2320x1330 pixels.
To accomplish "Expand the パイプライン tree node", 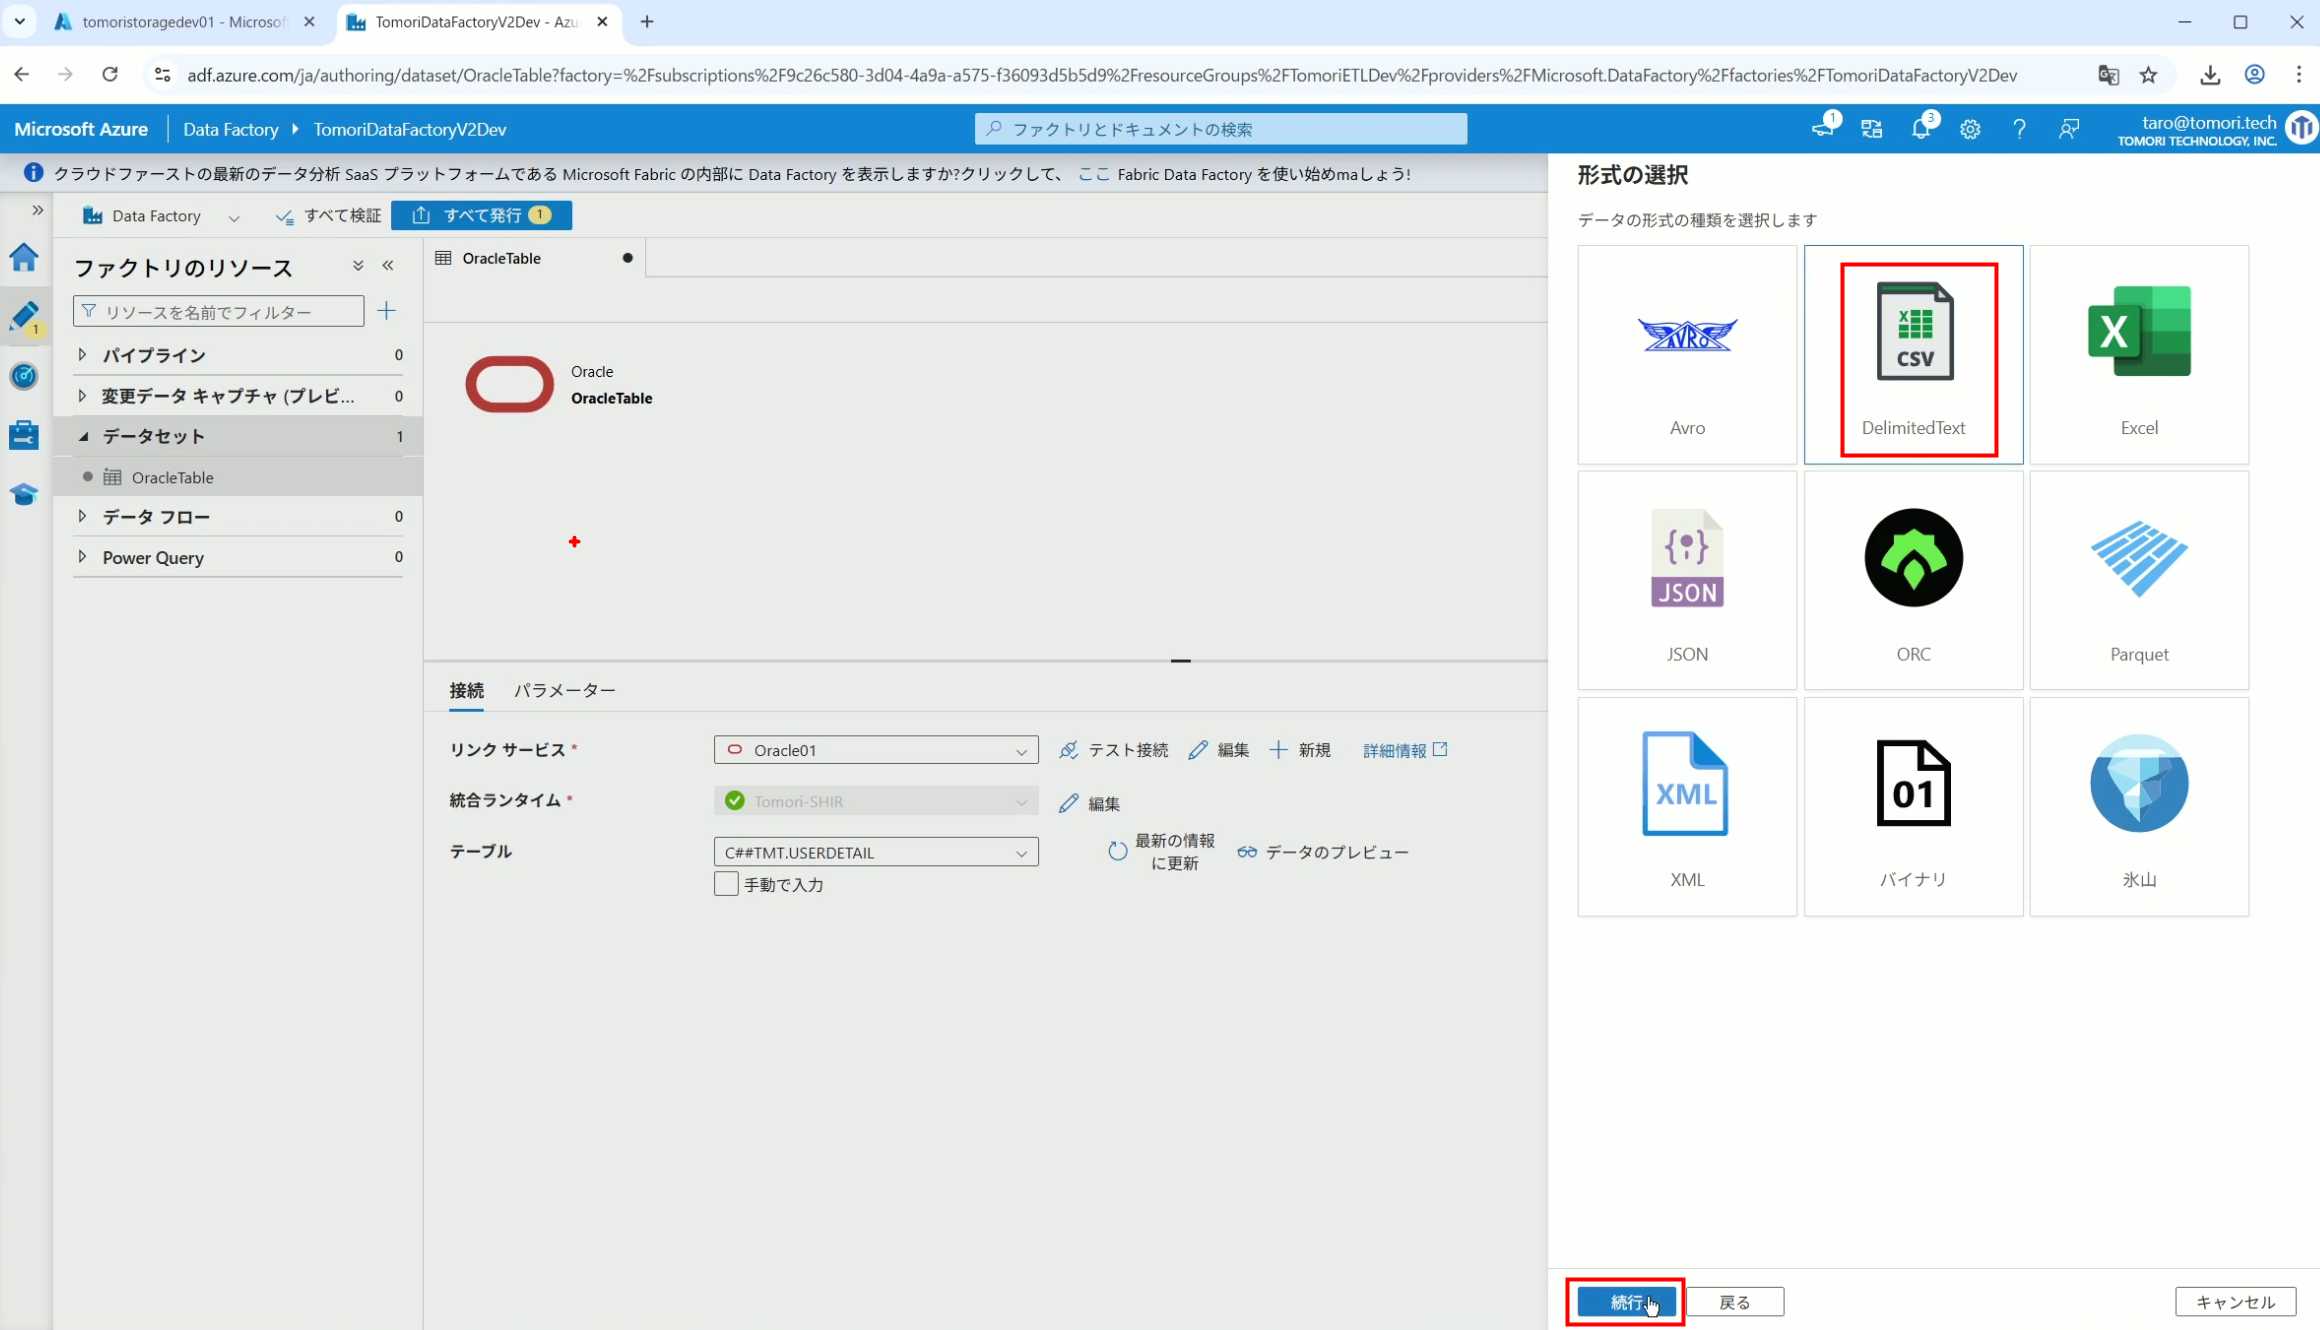I will pyautogui.click(x=82, y=355).
